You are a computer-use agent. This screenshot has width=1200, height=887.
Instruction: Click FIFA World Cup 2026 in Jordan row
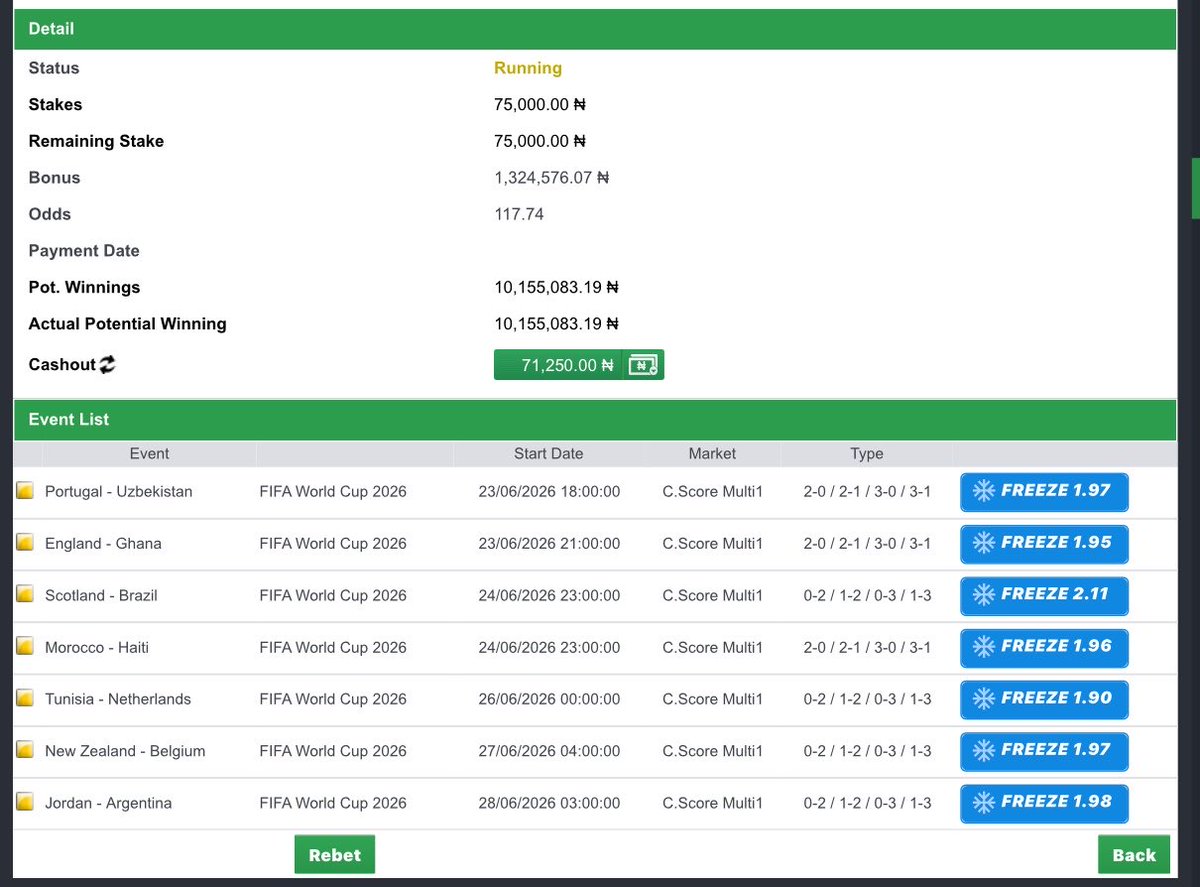pos(333,803)
